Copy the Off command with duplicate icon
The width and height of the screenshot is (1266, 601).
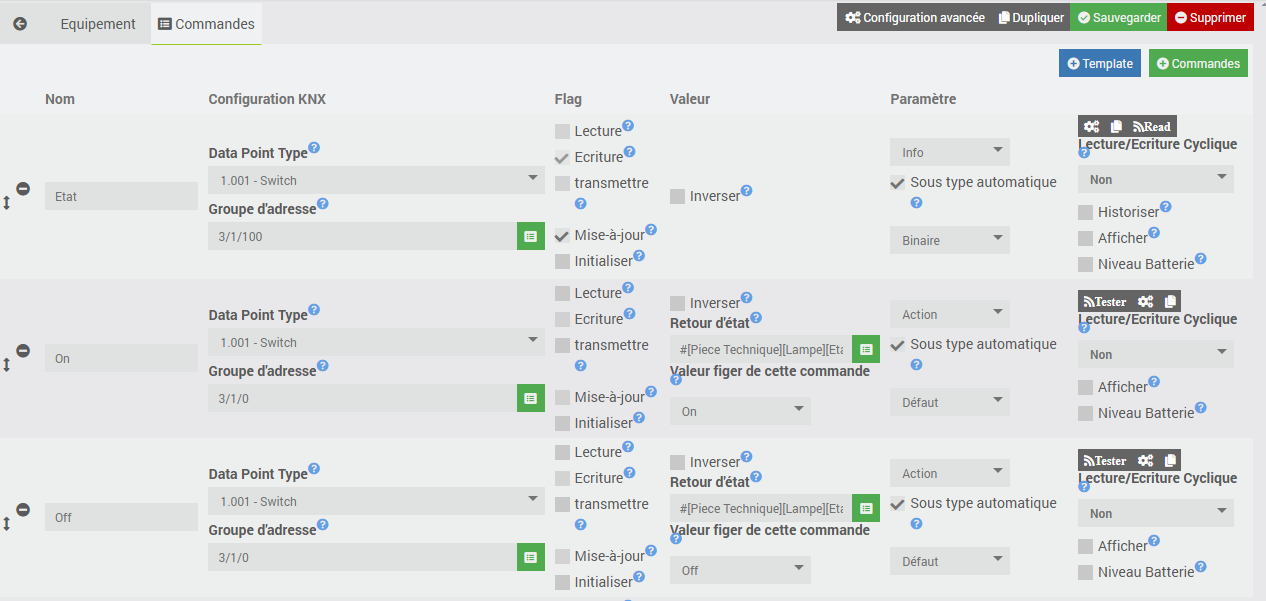click(x=1170, y=460)
